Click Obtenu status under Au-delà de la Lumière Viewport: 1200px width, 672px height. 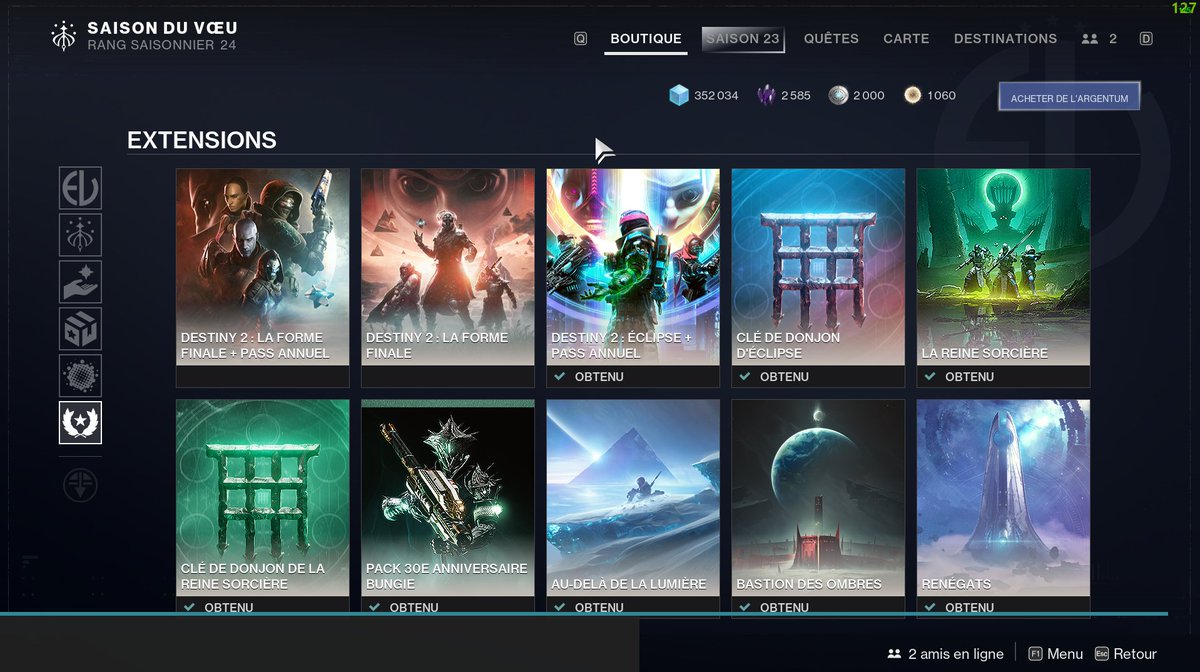click(599, 607)
